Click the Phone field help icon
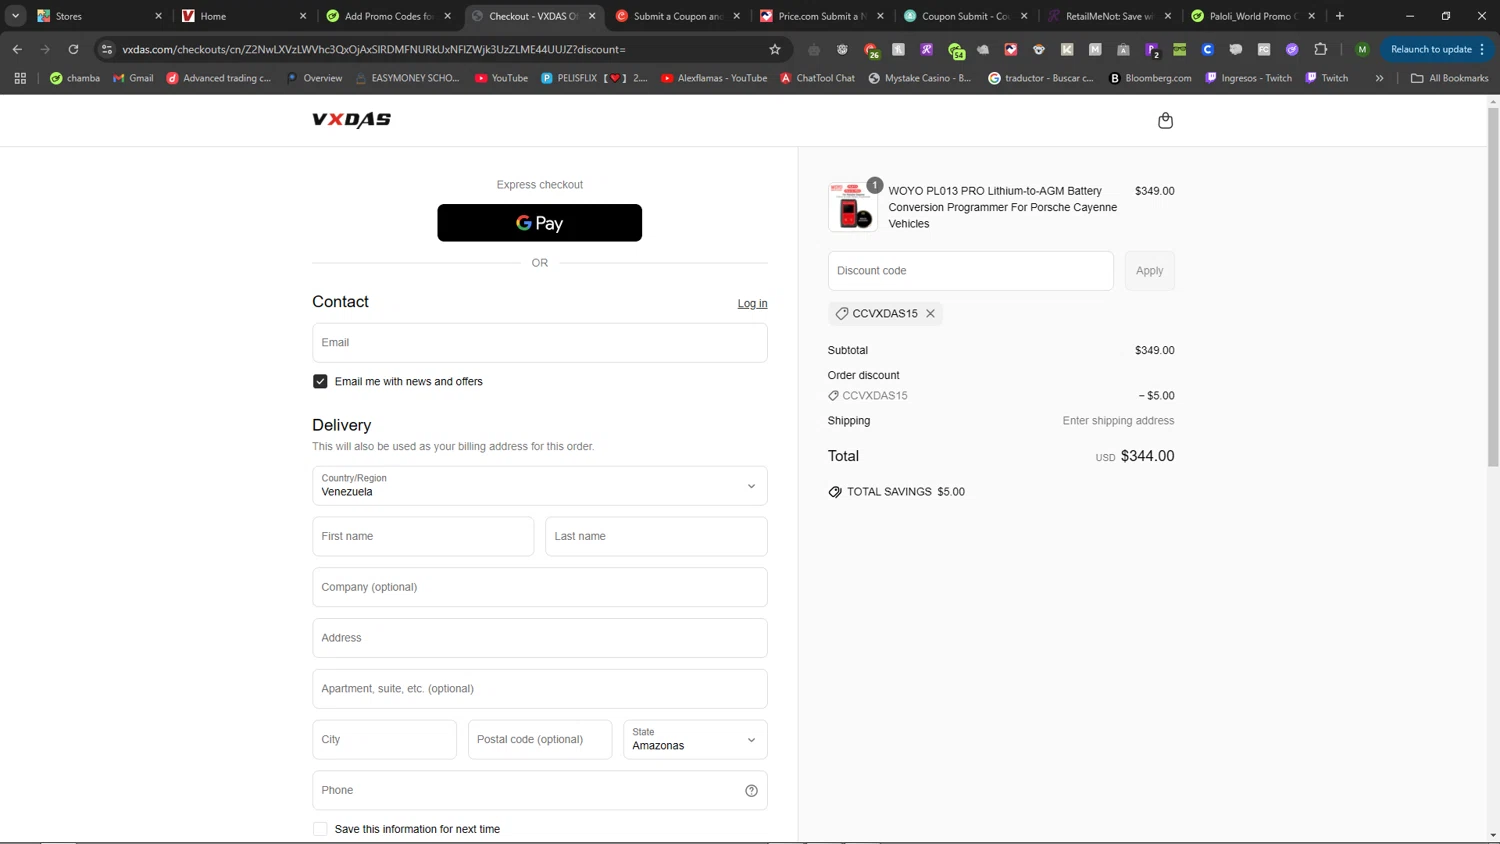The height and width of the screenshot is (844, 1500). pyautogui.click(x=751, y=791)
